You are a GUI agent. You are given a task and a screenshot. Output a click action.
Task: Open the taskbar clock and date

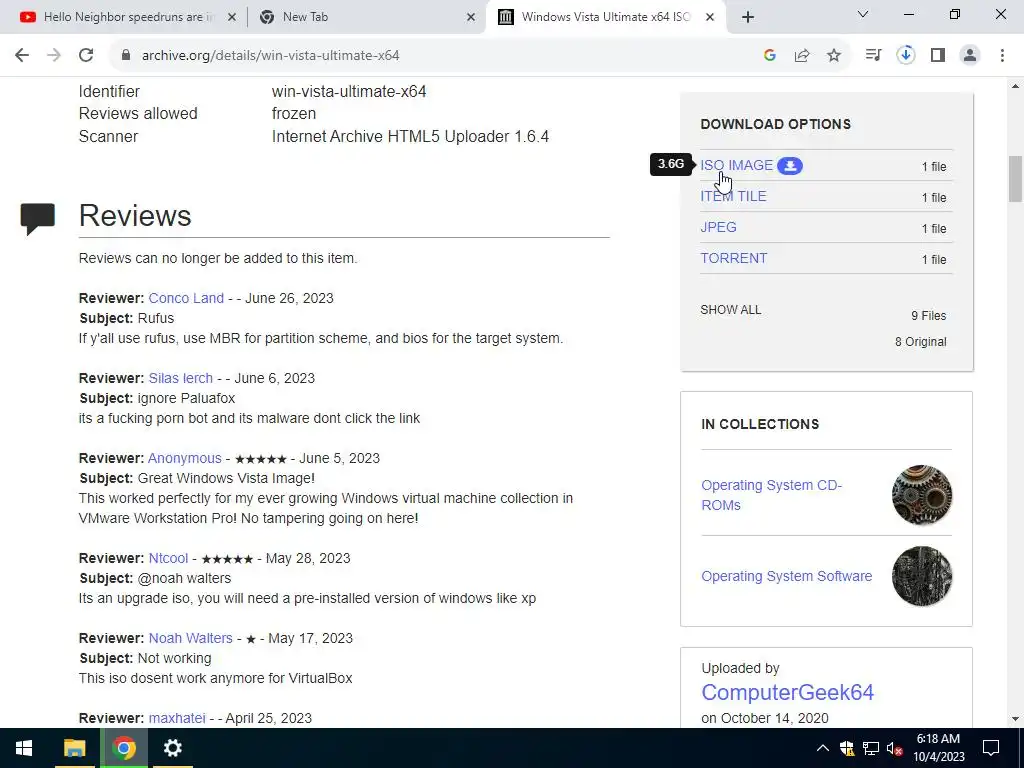coord(938,748)
